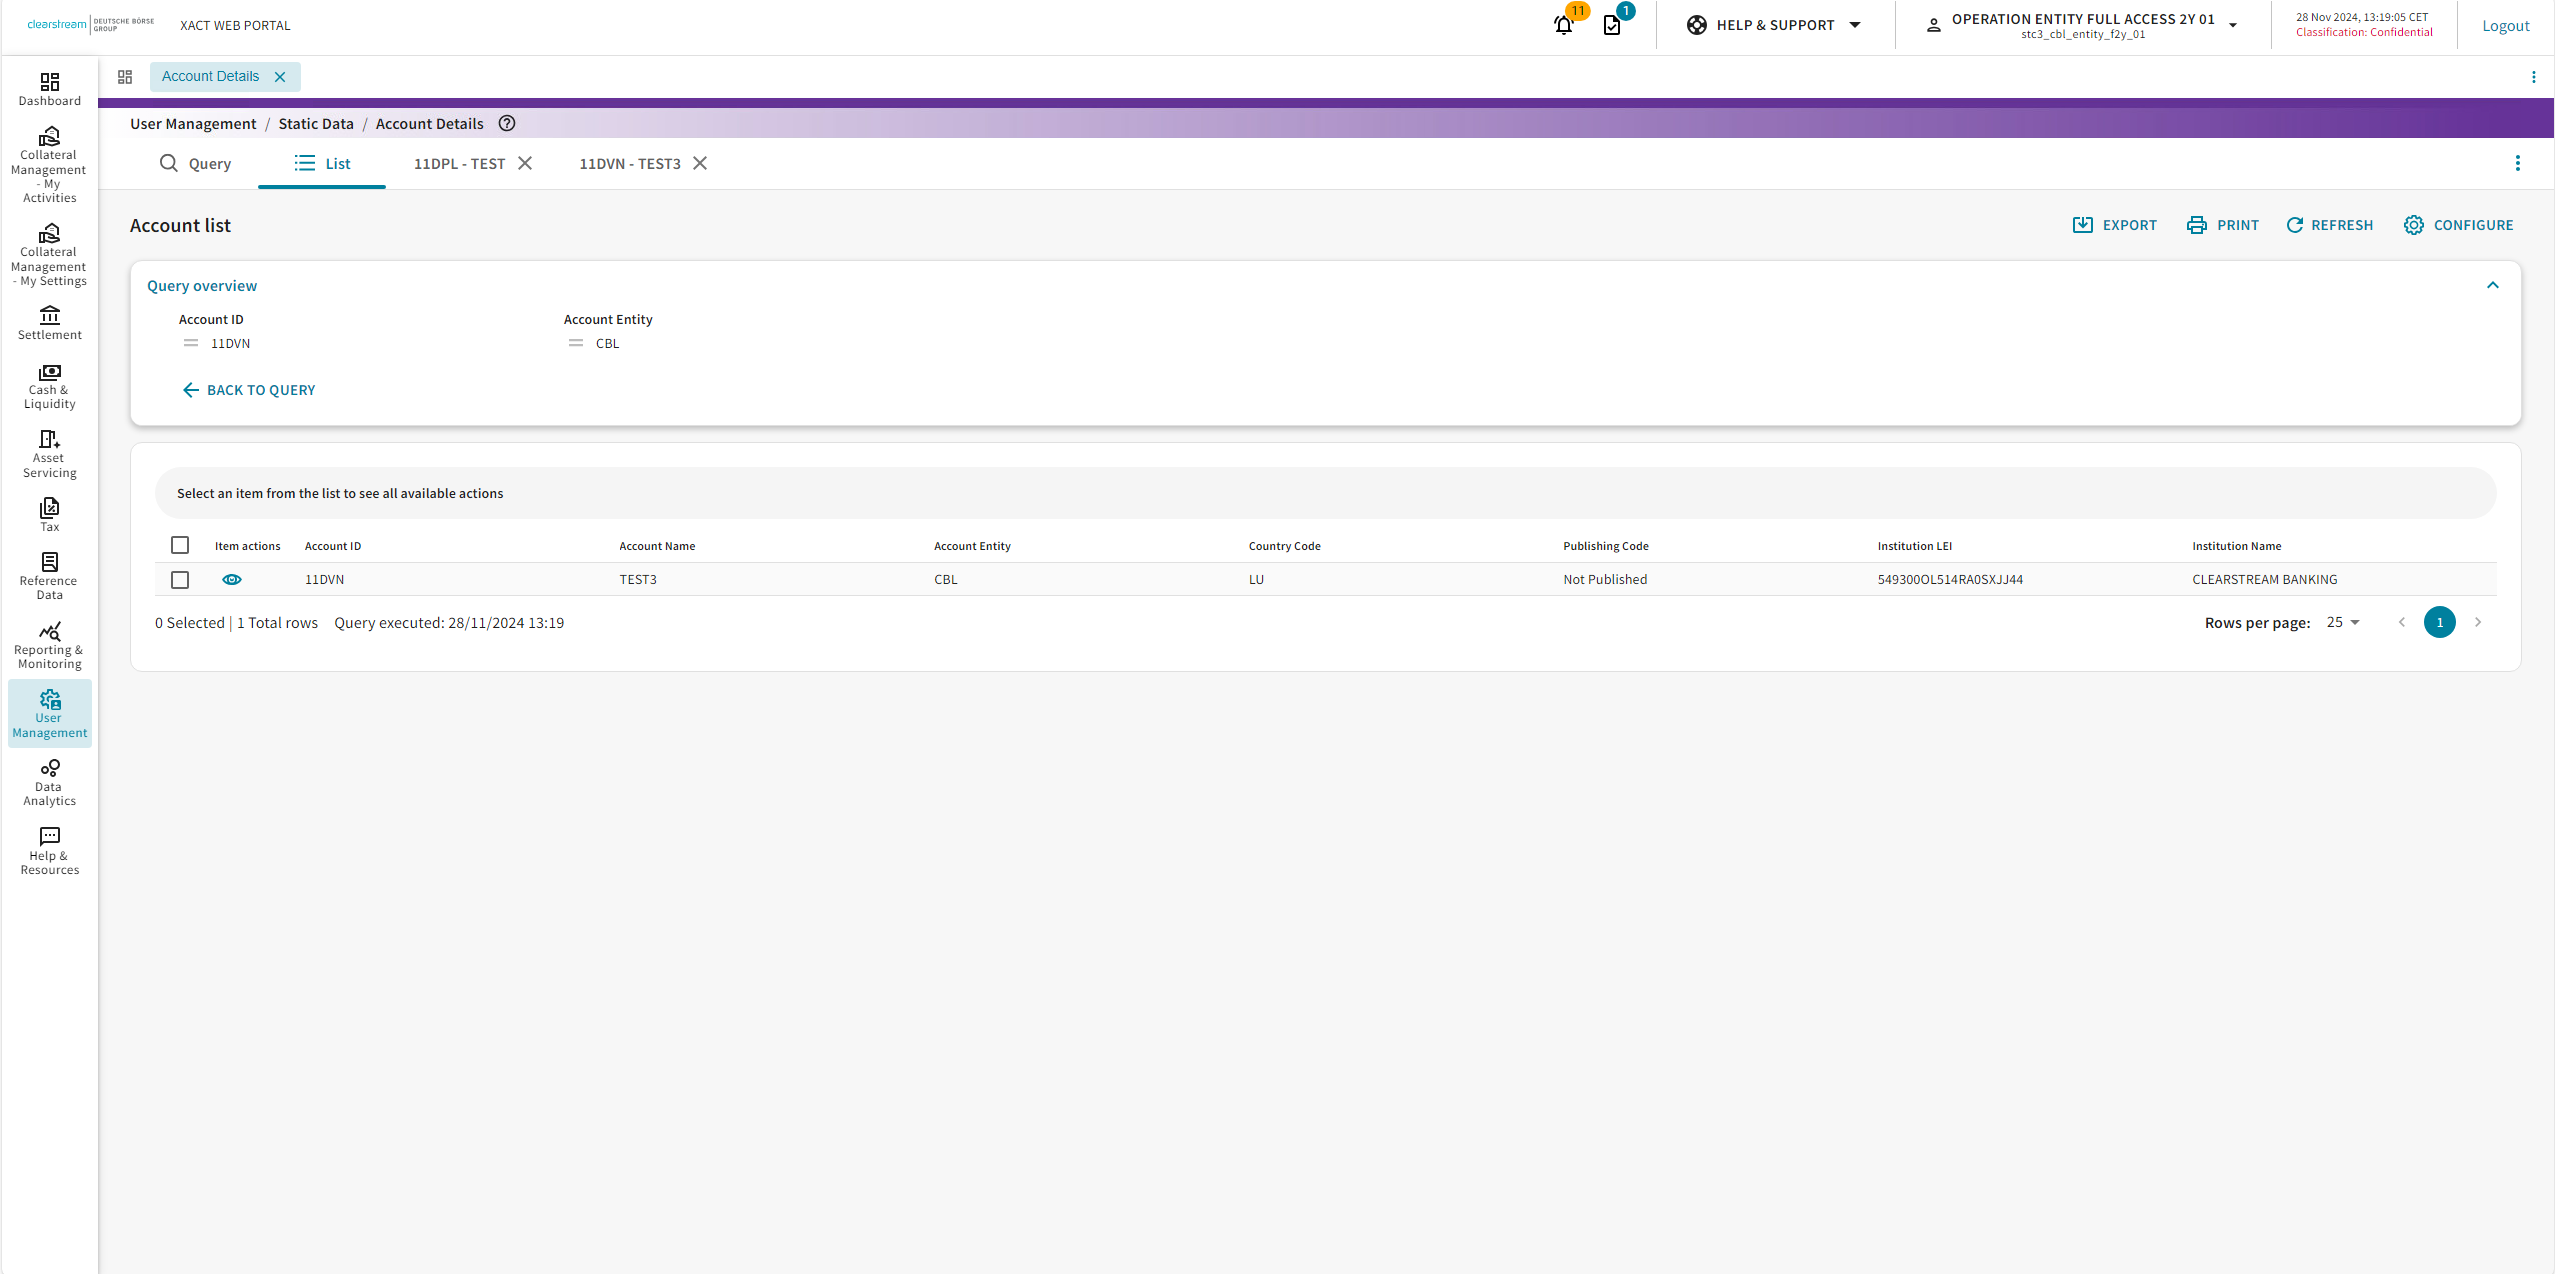Image resolution: width=2555 pixels, height=1274 pixels.
Task: Click the eye icon for account 11DVN
Action: (232, 579)
